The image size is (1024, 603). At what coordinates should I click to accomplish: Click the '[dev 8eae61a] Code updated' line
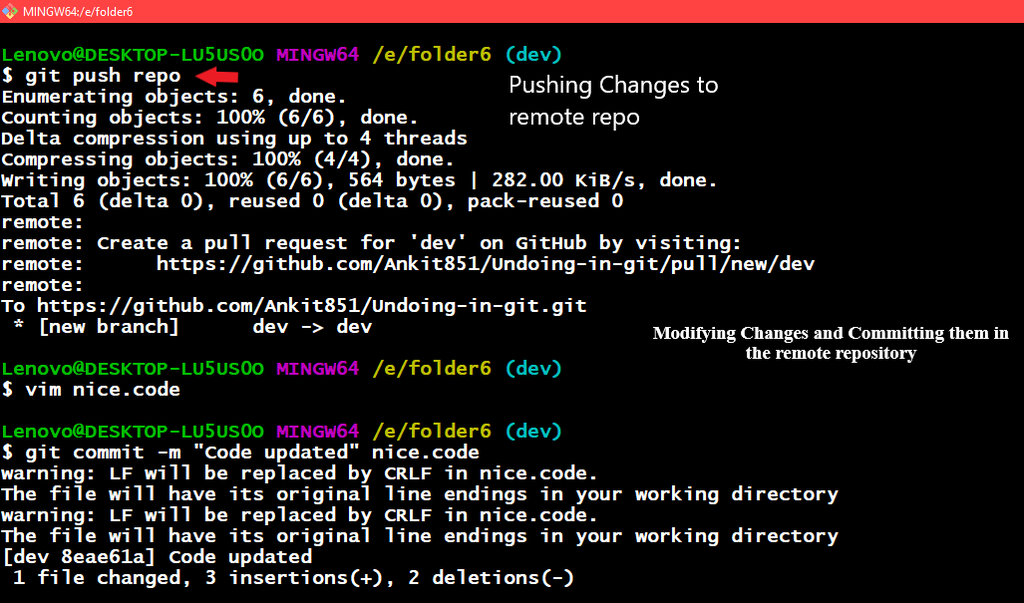click(157, 557)
